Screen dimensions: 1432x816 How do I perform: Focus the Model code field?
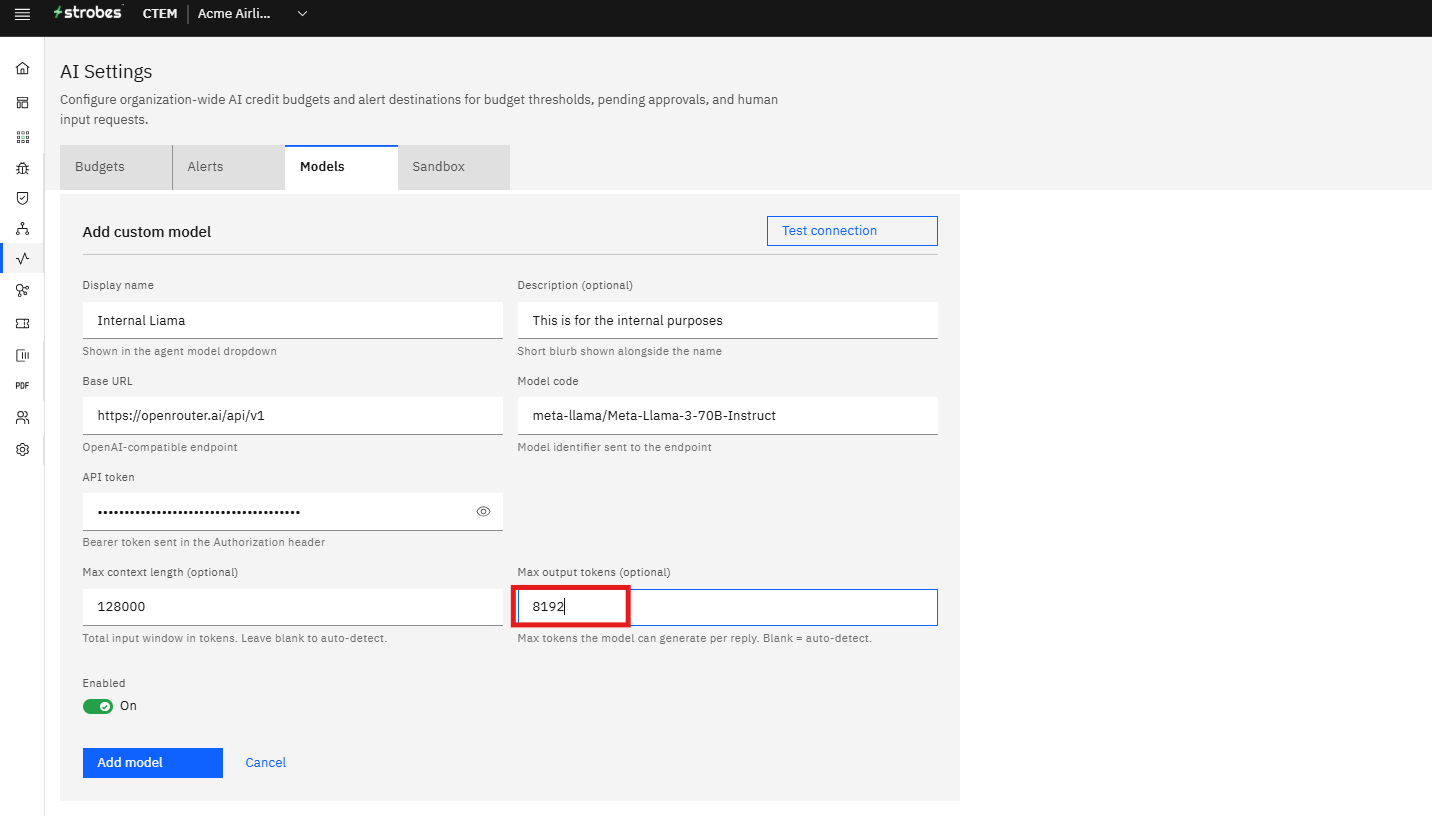click(x=728, y=416)
